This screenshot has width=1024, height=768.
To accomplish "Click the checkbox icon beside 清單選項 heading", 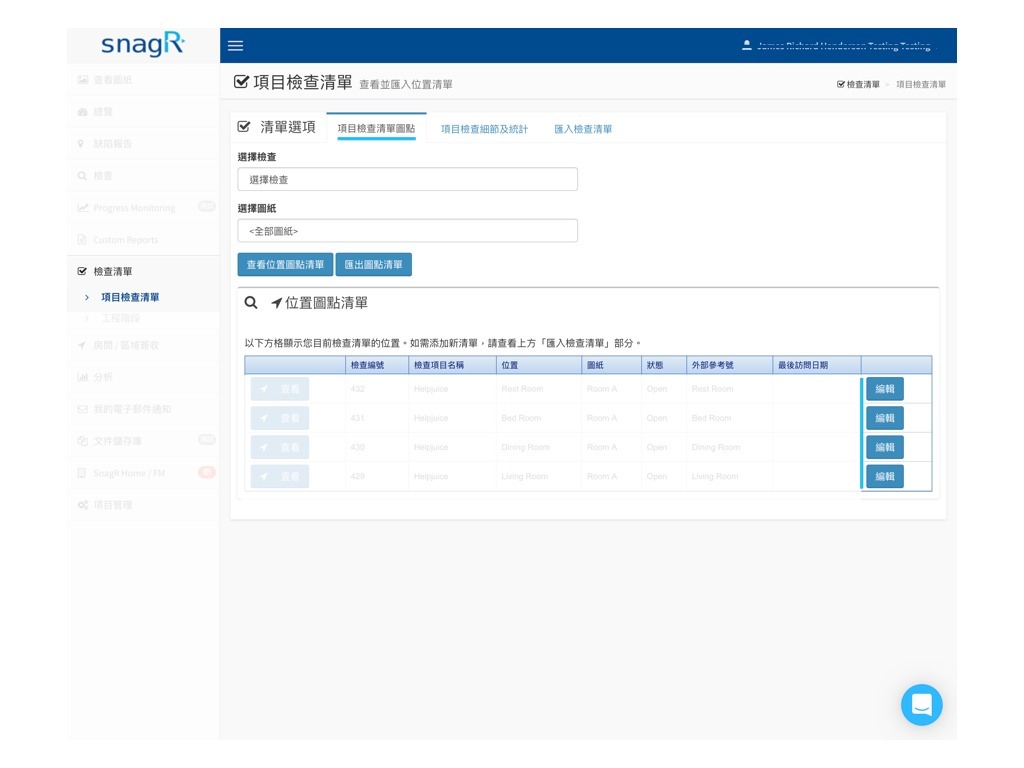I will coord(244,127).
